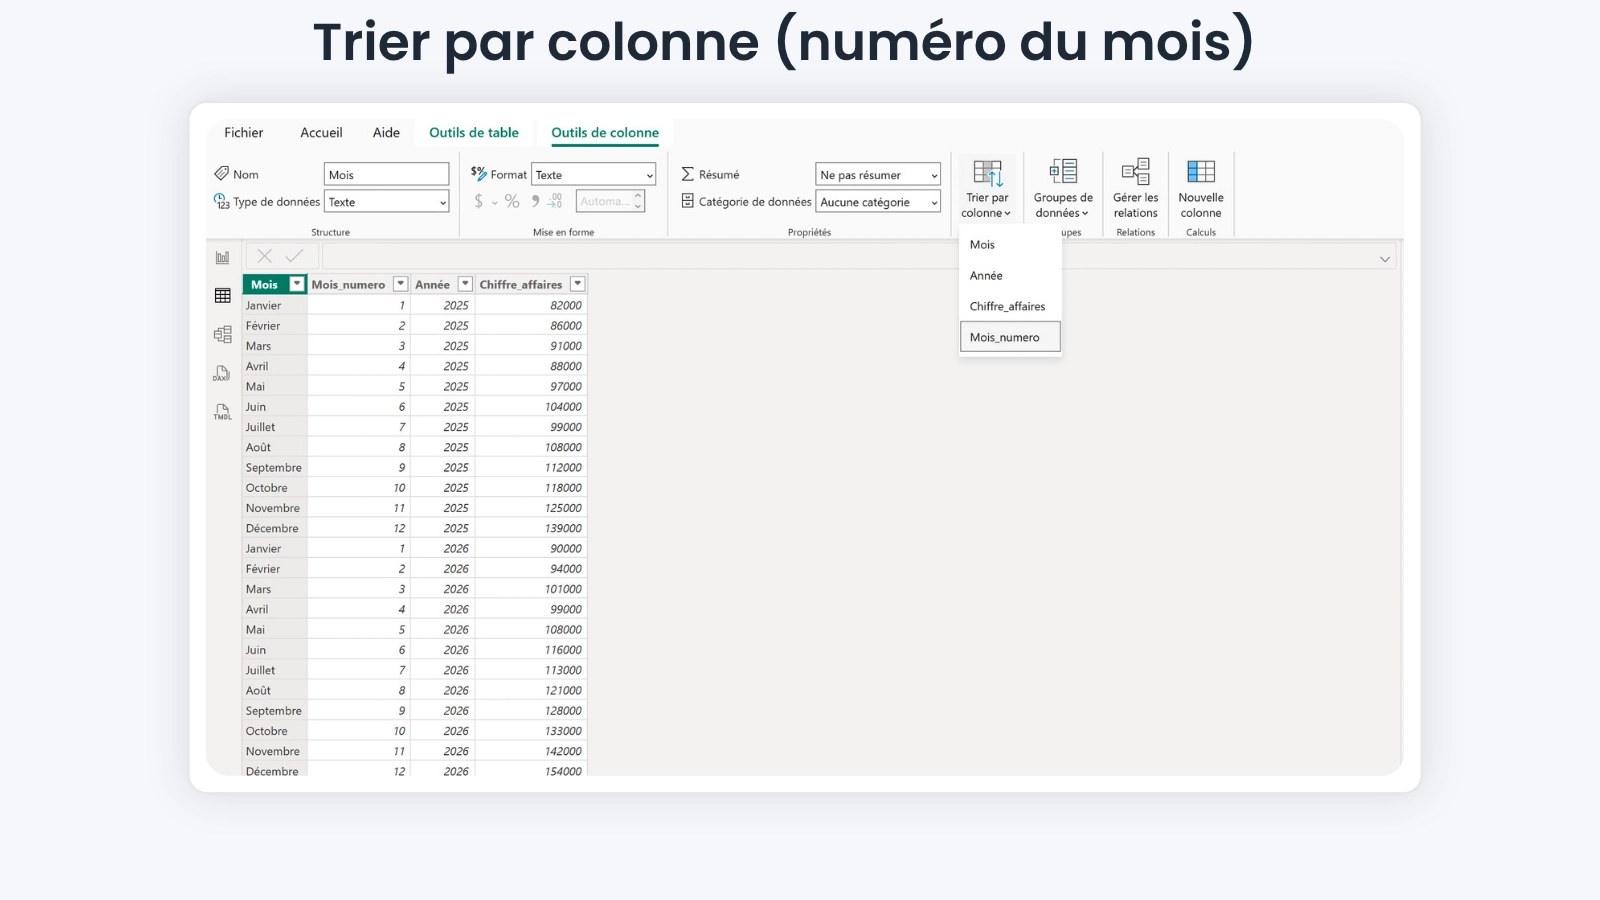Open filter arrow on Mois_numero column
This screenshot has width=1600, height=900.
[x=400, y=284]
